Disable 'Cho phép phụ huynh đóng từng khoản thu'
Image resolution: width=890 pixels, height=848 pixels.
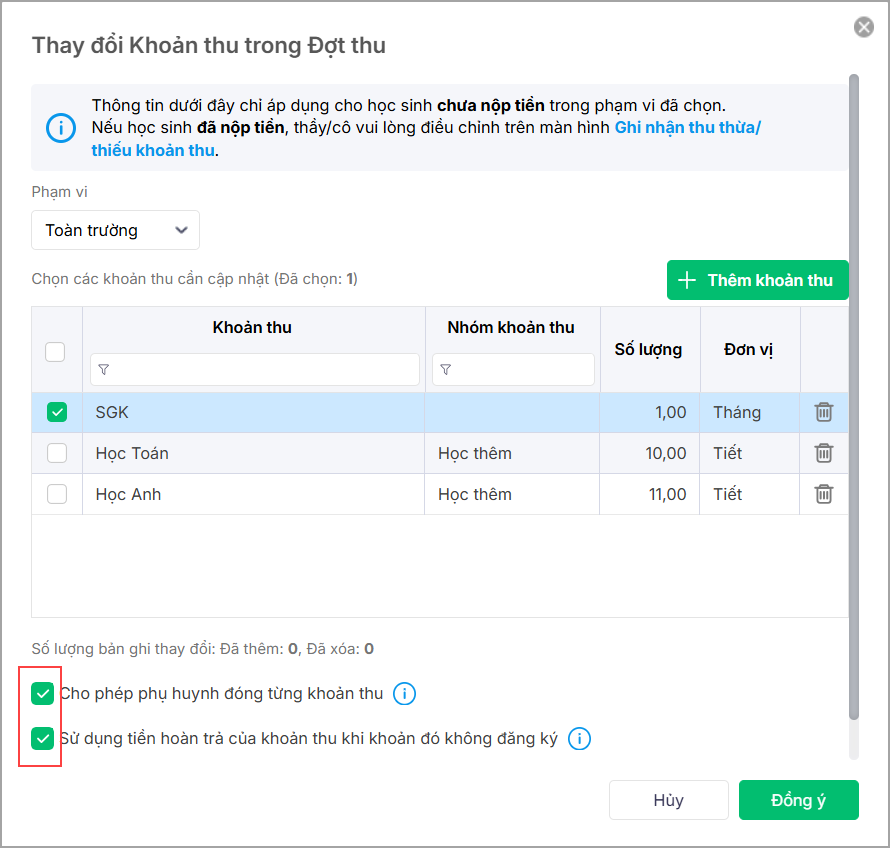pyautogui.click(x=42, y=693)
